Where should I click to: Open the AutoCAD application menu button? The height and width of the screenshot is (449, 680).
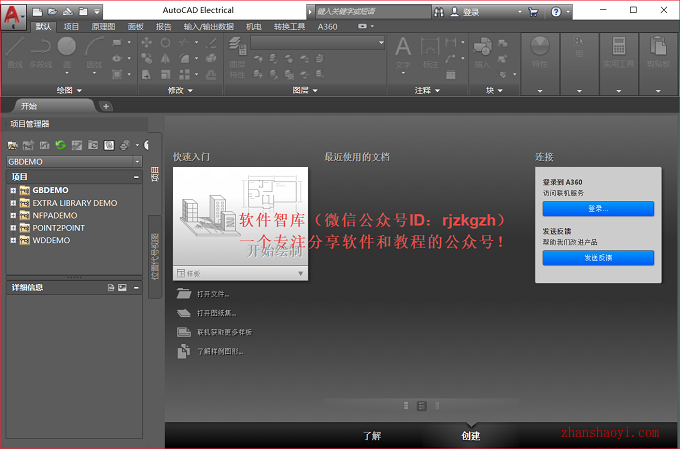click(x=13, y=16)
